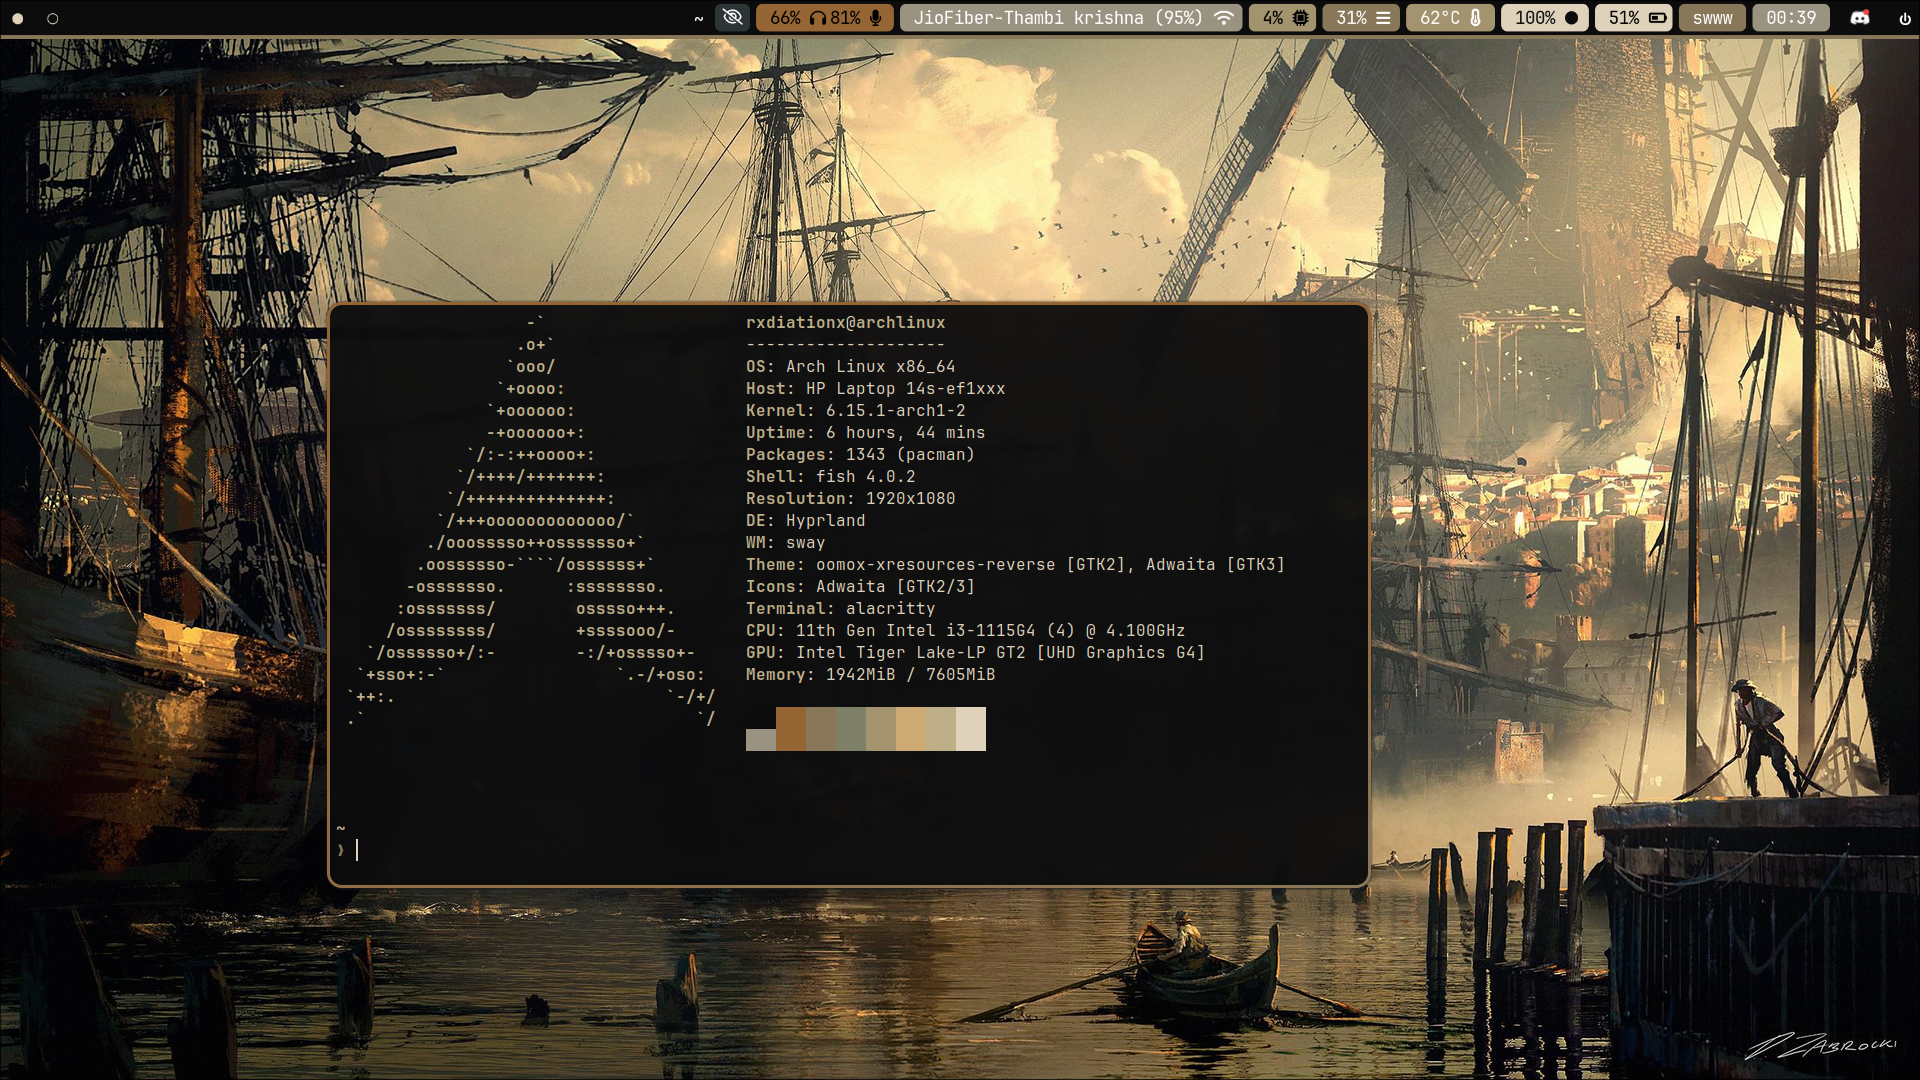This screenshot has width=1920, height=1080.
Task: Click the 'Resolution: 1920x1080' line
Action: 850,498
